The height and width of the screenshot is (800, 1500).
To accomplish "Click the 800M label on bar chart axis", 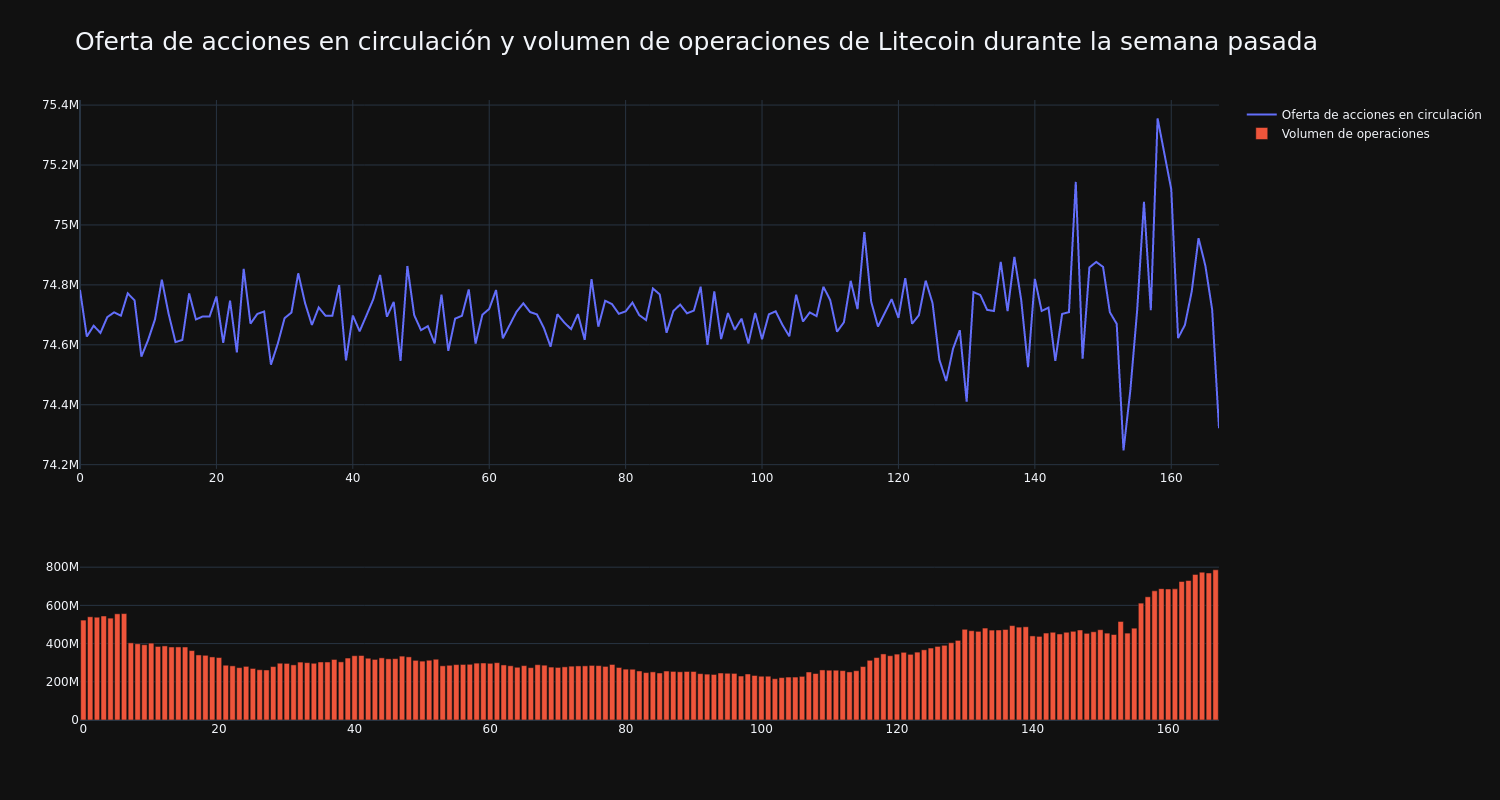I will tap(62, 567).
